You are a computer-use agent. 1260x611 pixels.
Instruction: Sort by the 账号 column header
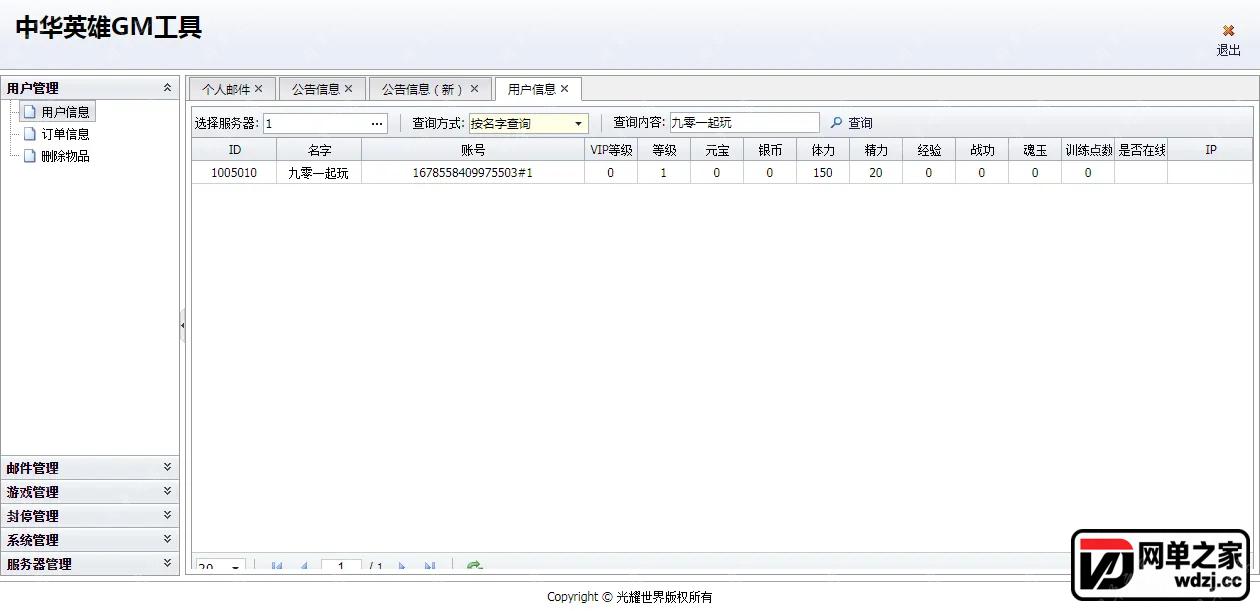[x=473, y=150]
